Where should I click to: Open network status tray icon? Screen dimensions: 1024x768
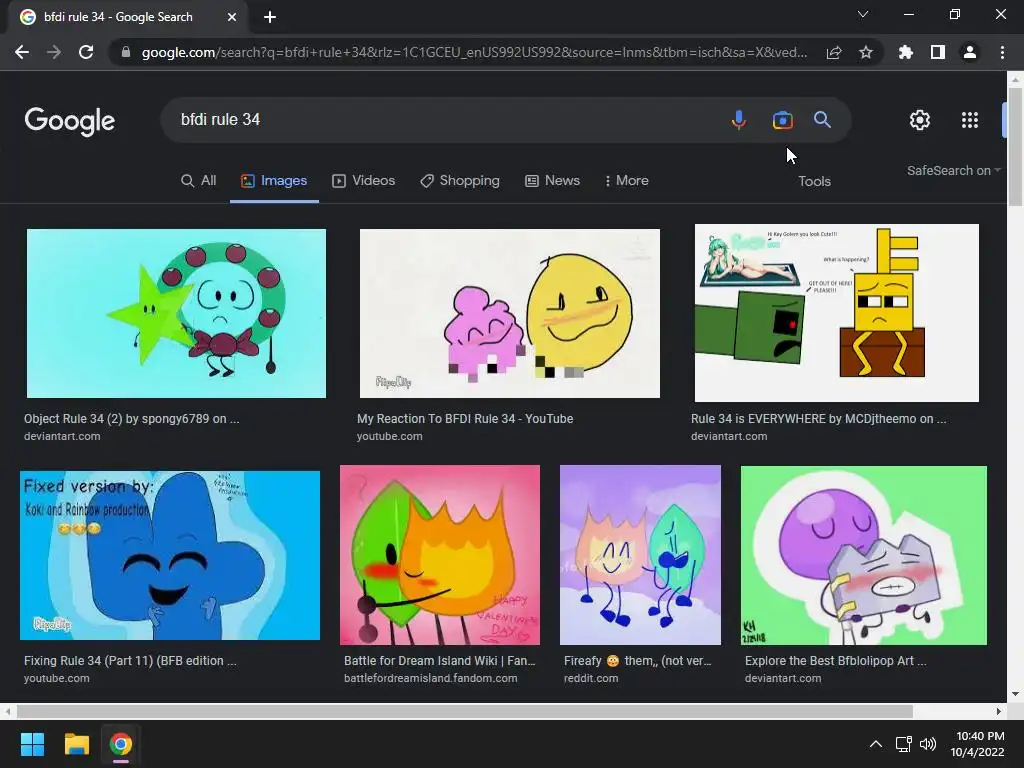pos(903,744)
